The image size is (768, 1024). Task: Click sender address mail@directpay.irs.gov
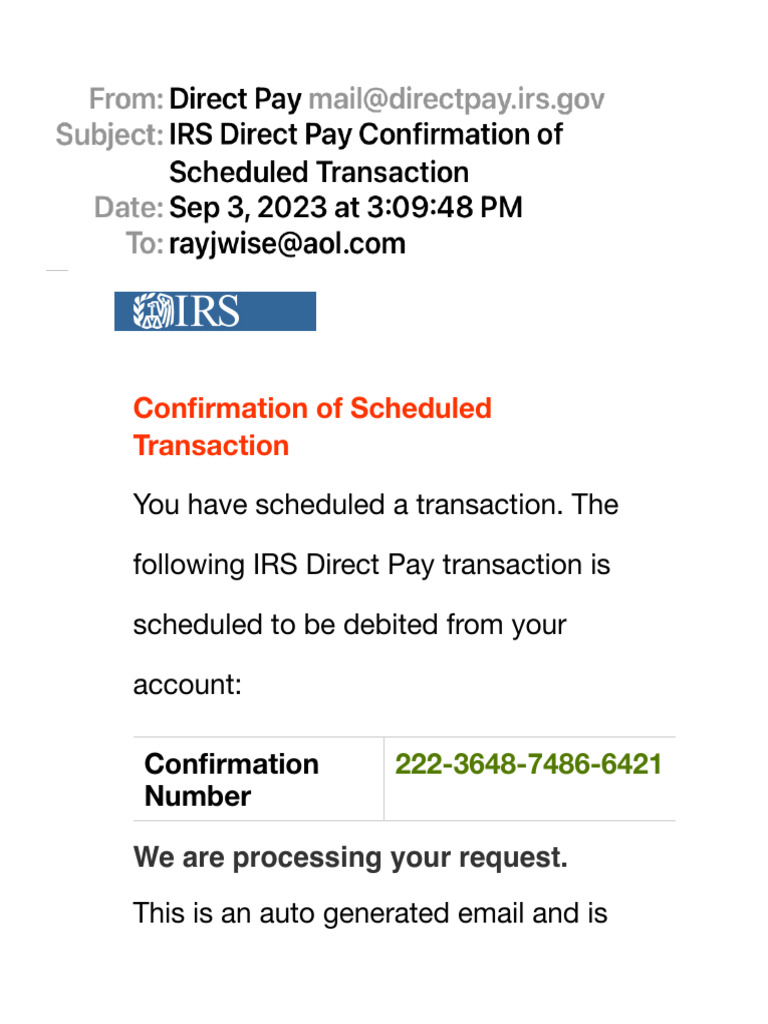457,99
